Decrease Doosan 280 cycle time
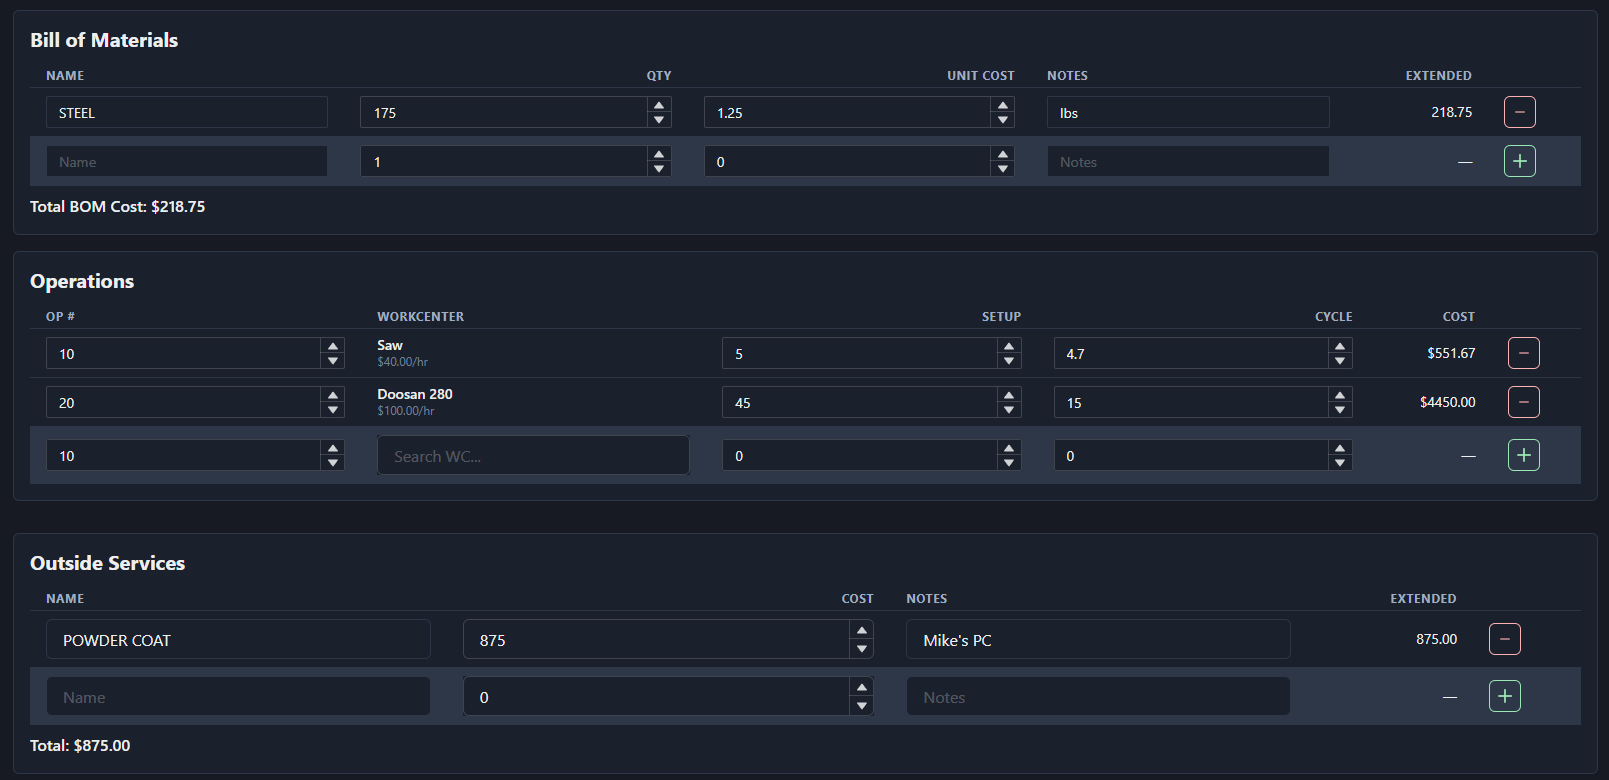This screenshot has width=1609, height=780. pos(1340,410)
